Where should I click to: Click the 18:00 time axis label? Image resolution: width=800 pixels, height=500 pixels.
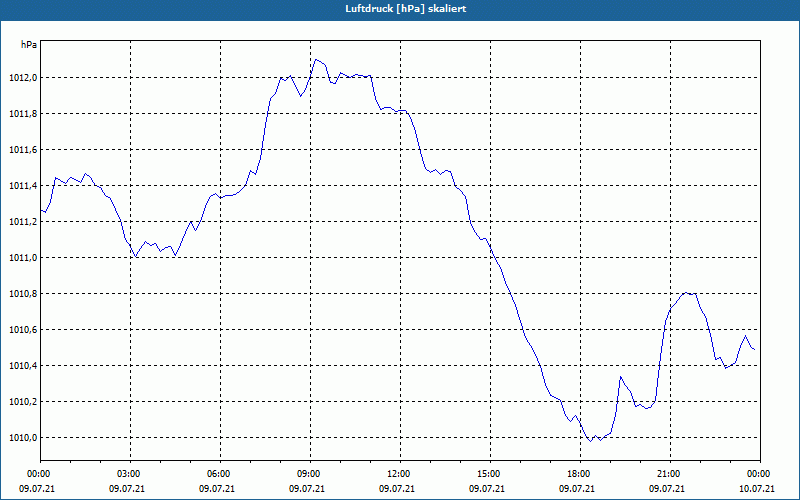tap(580, 474)
